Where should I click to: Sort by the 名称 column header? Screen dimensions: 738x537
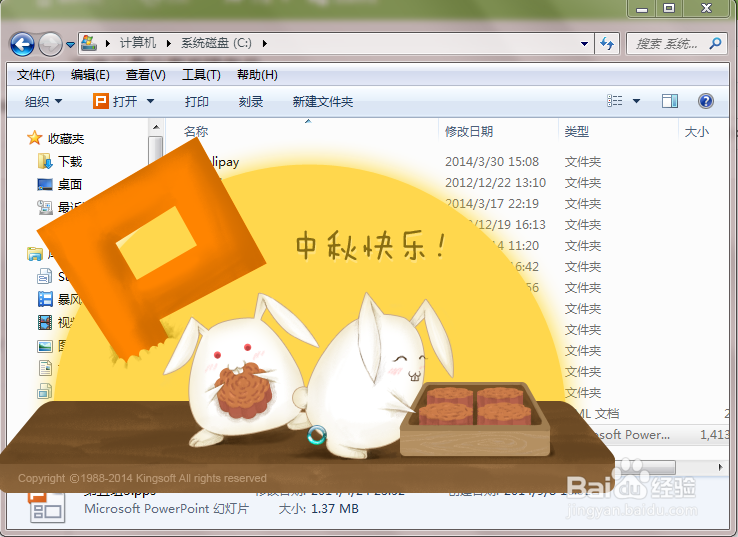[x=196, y=131]
